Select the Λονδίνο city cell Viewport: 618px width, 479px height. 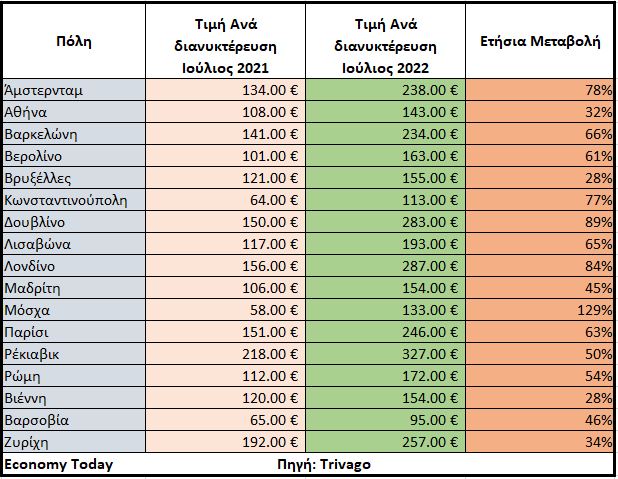(74, 266)
